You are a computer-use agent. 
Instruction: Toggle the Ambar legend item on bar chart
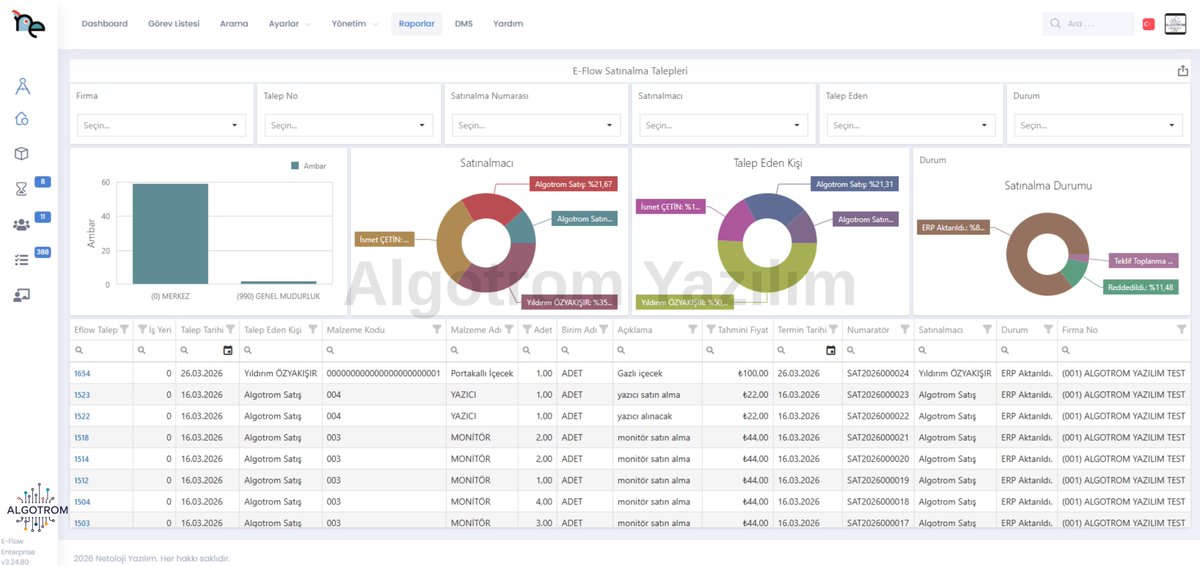(x=308, y=166)
